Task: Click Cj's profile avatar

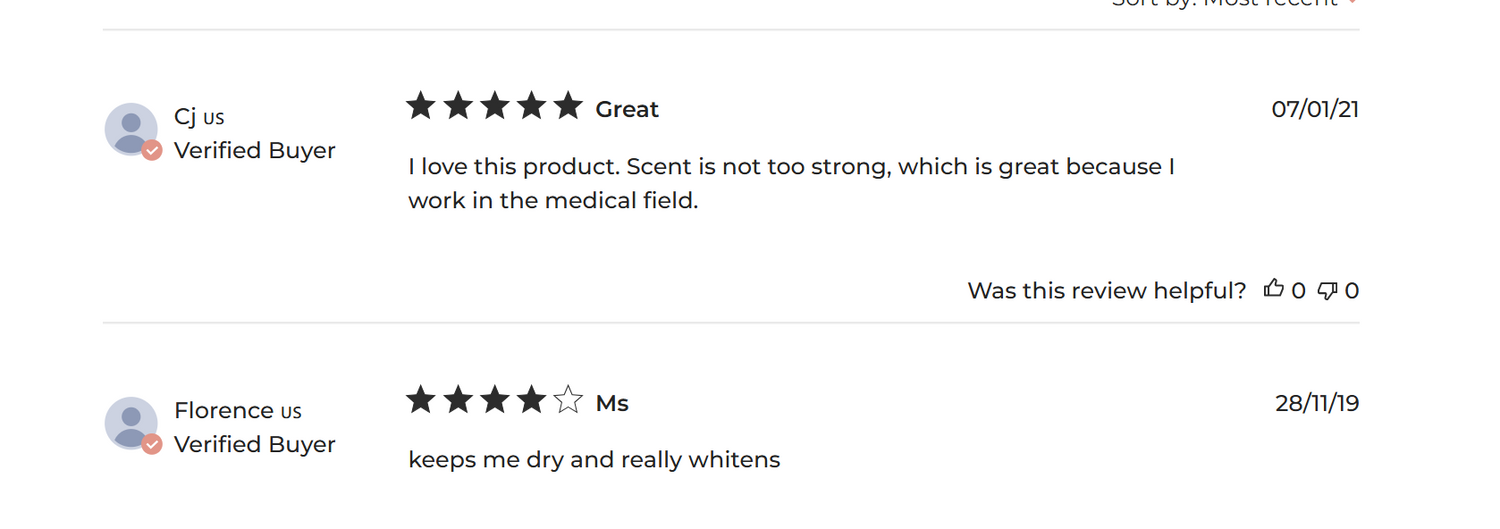Action: click(x=130, y=129)
